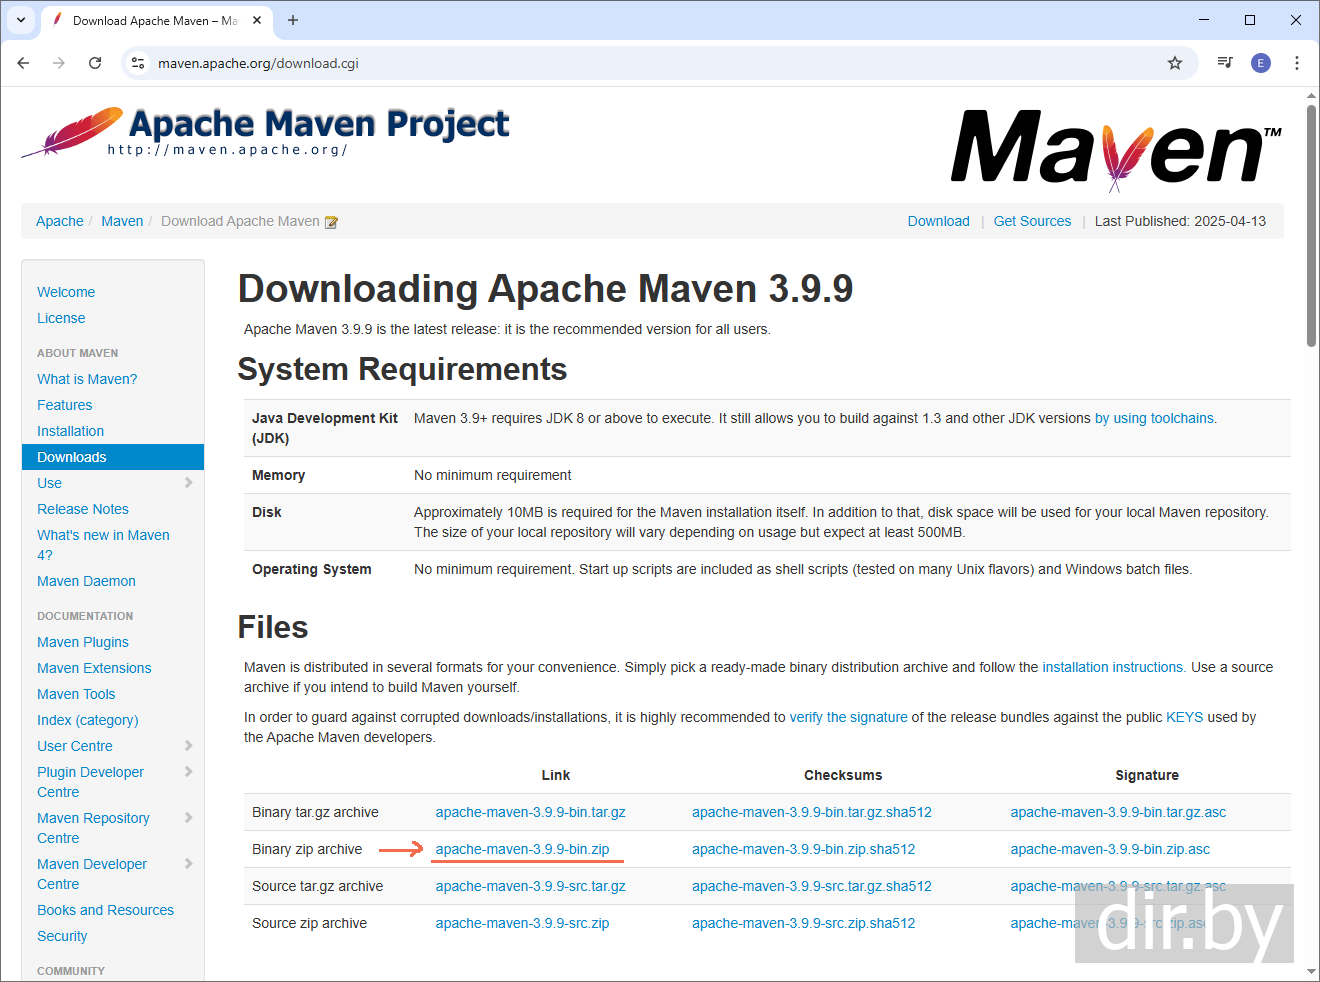Open Features in the sidebar
This screenshot has height=982, width=1320.
(x=65, y=405)
